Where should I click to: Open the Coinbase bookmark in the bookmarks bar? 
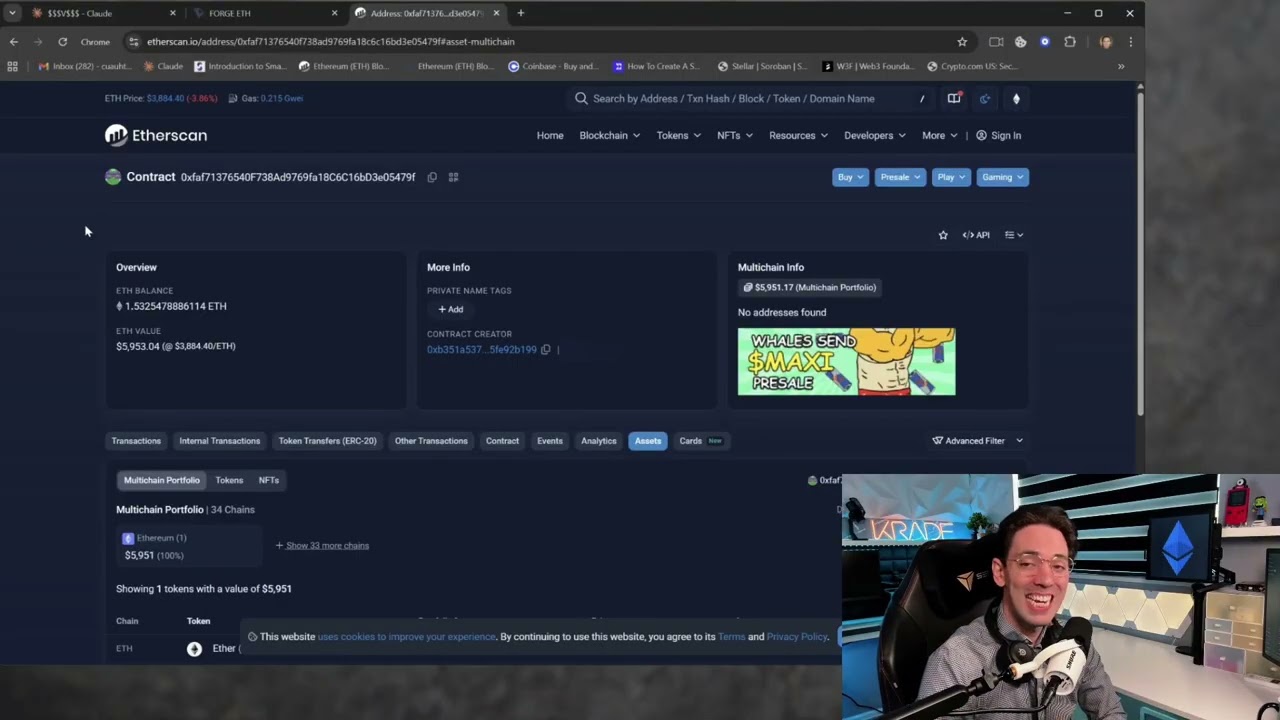(x=551, y=66)
